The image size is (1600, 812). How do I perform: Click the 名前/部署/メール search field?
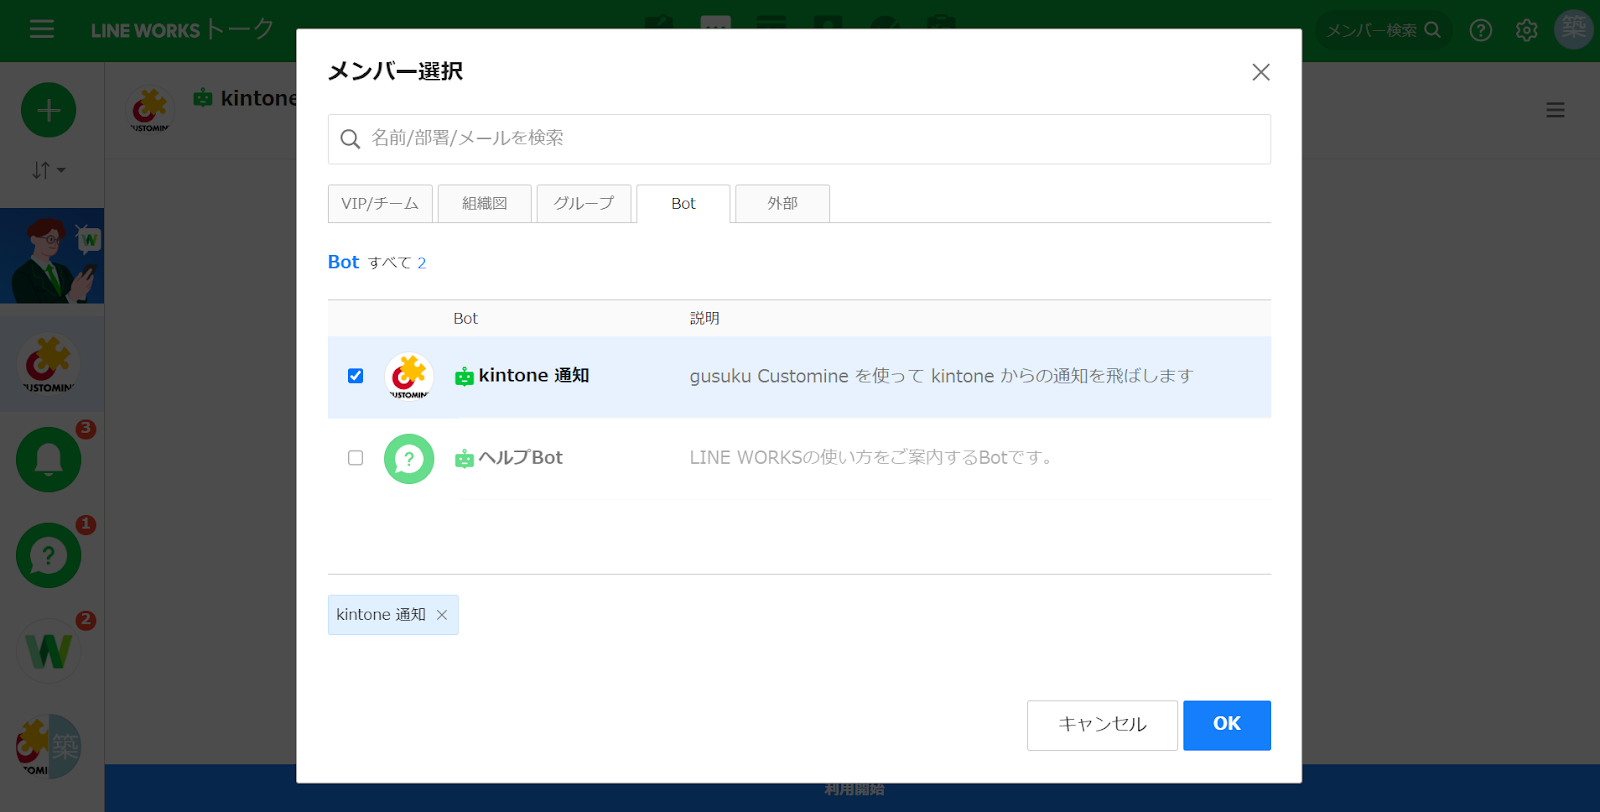click(799, 139)
